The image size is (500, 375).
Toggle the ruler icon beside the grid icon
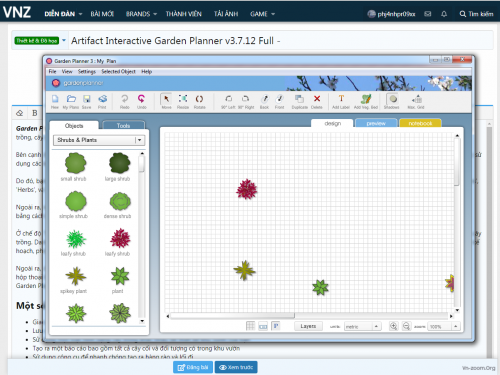[263, 326]
